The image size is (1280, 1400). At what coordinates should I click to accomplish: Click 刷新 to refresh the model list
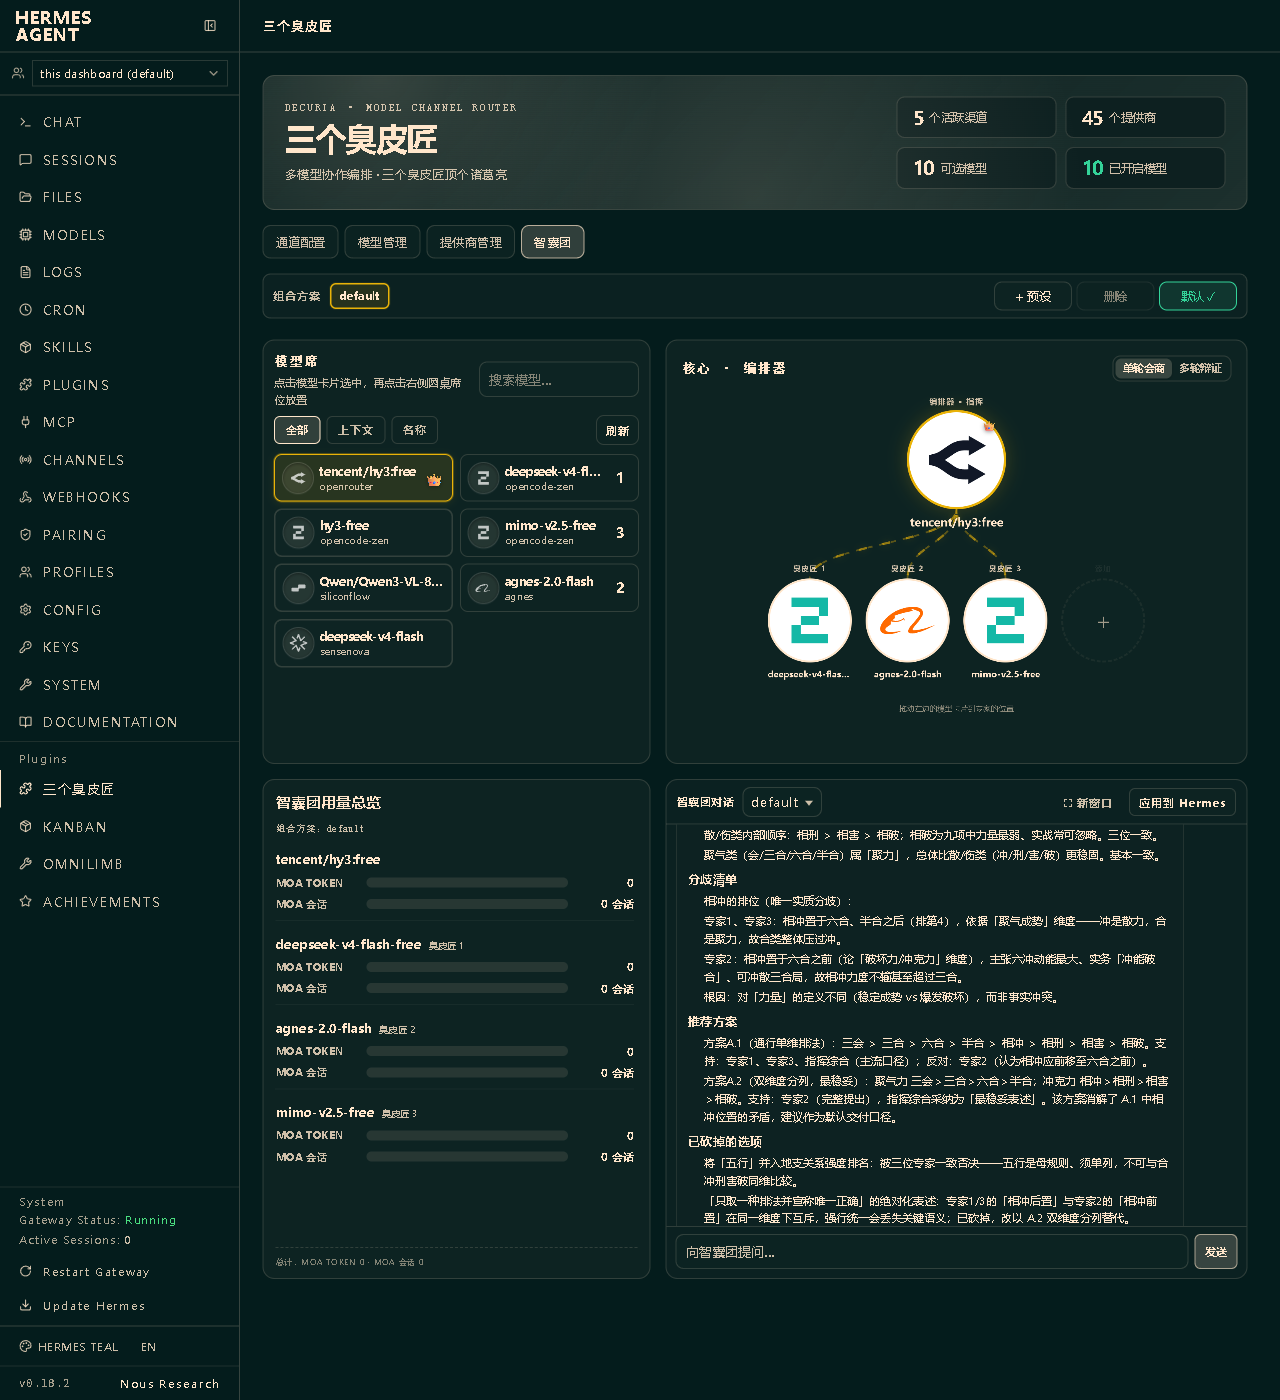click(x=617, y=430)
